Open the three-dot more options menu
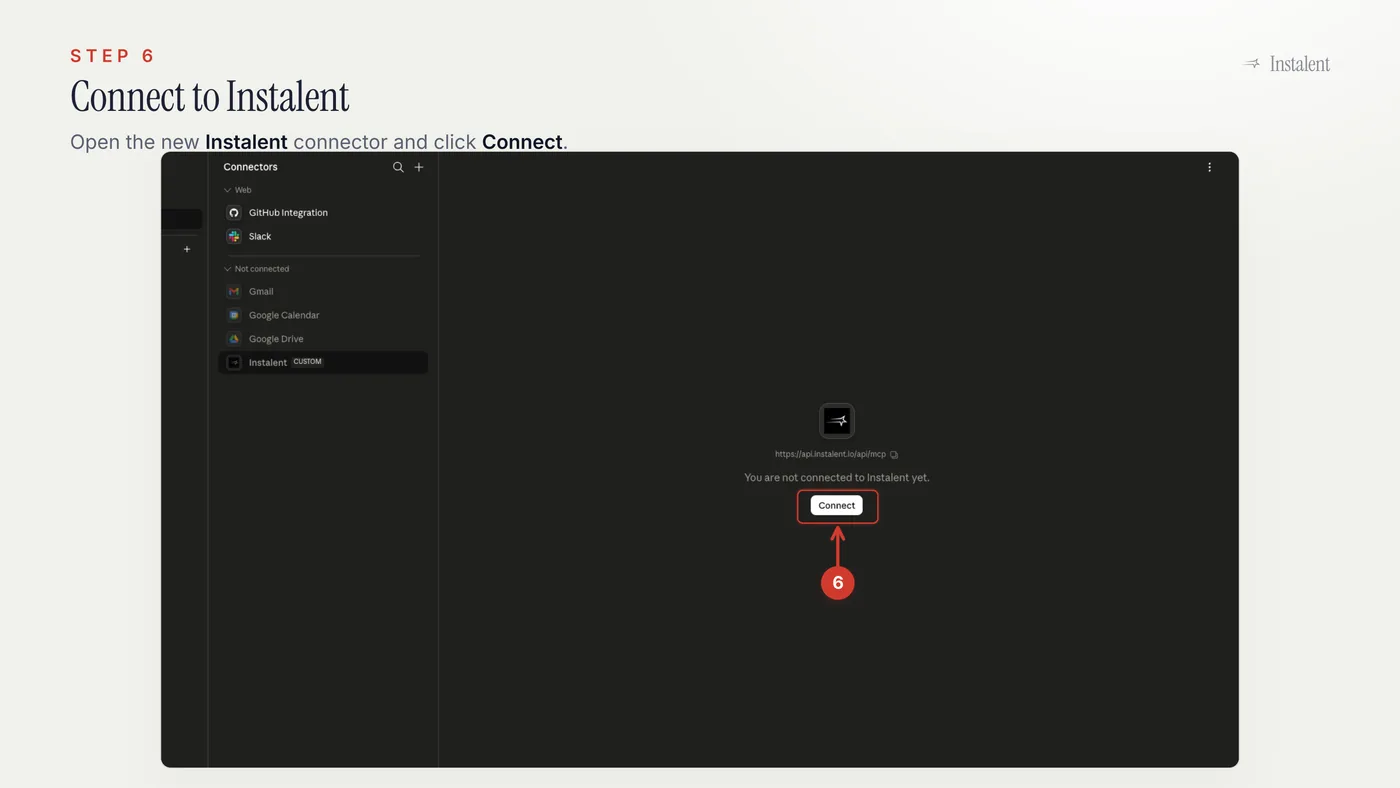 point(1209,167)
